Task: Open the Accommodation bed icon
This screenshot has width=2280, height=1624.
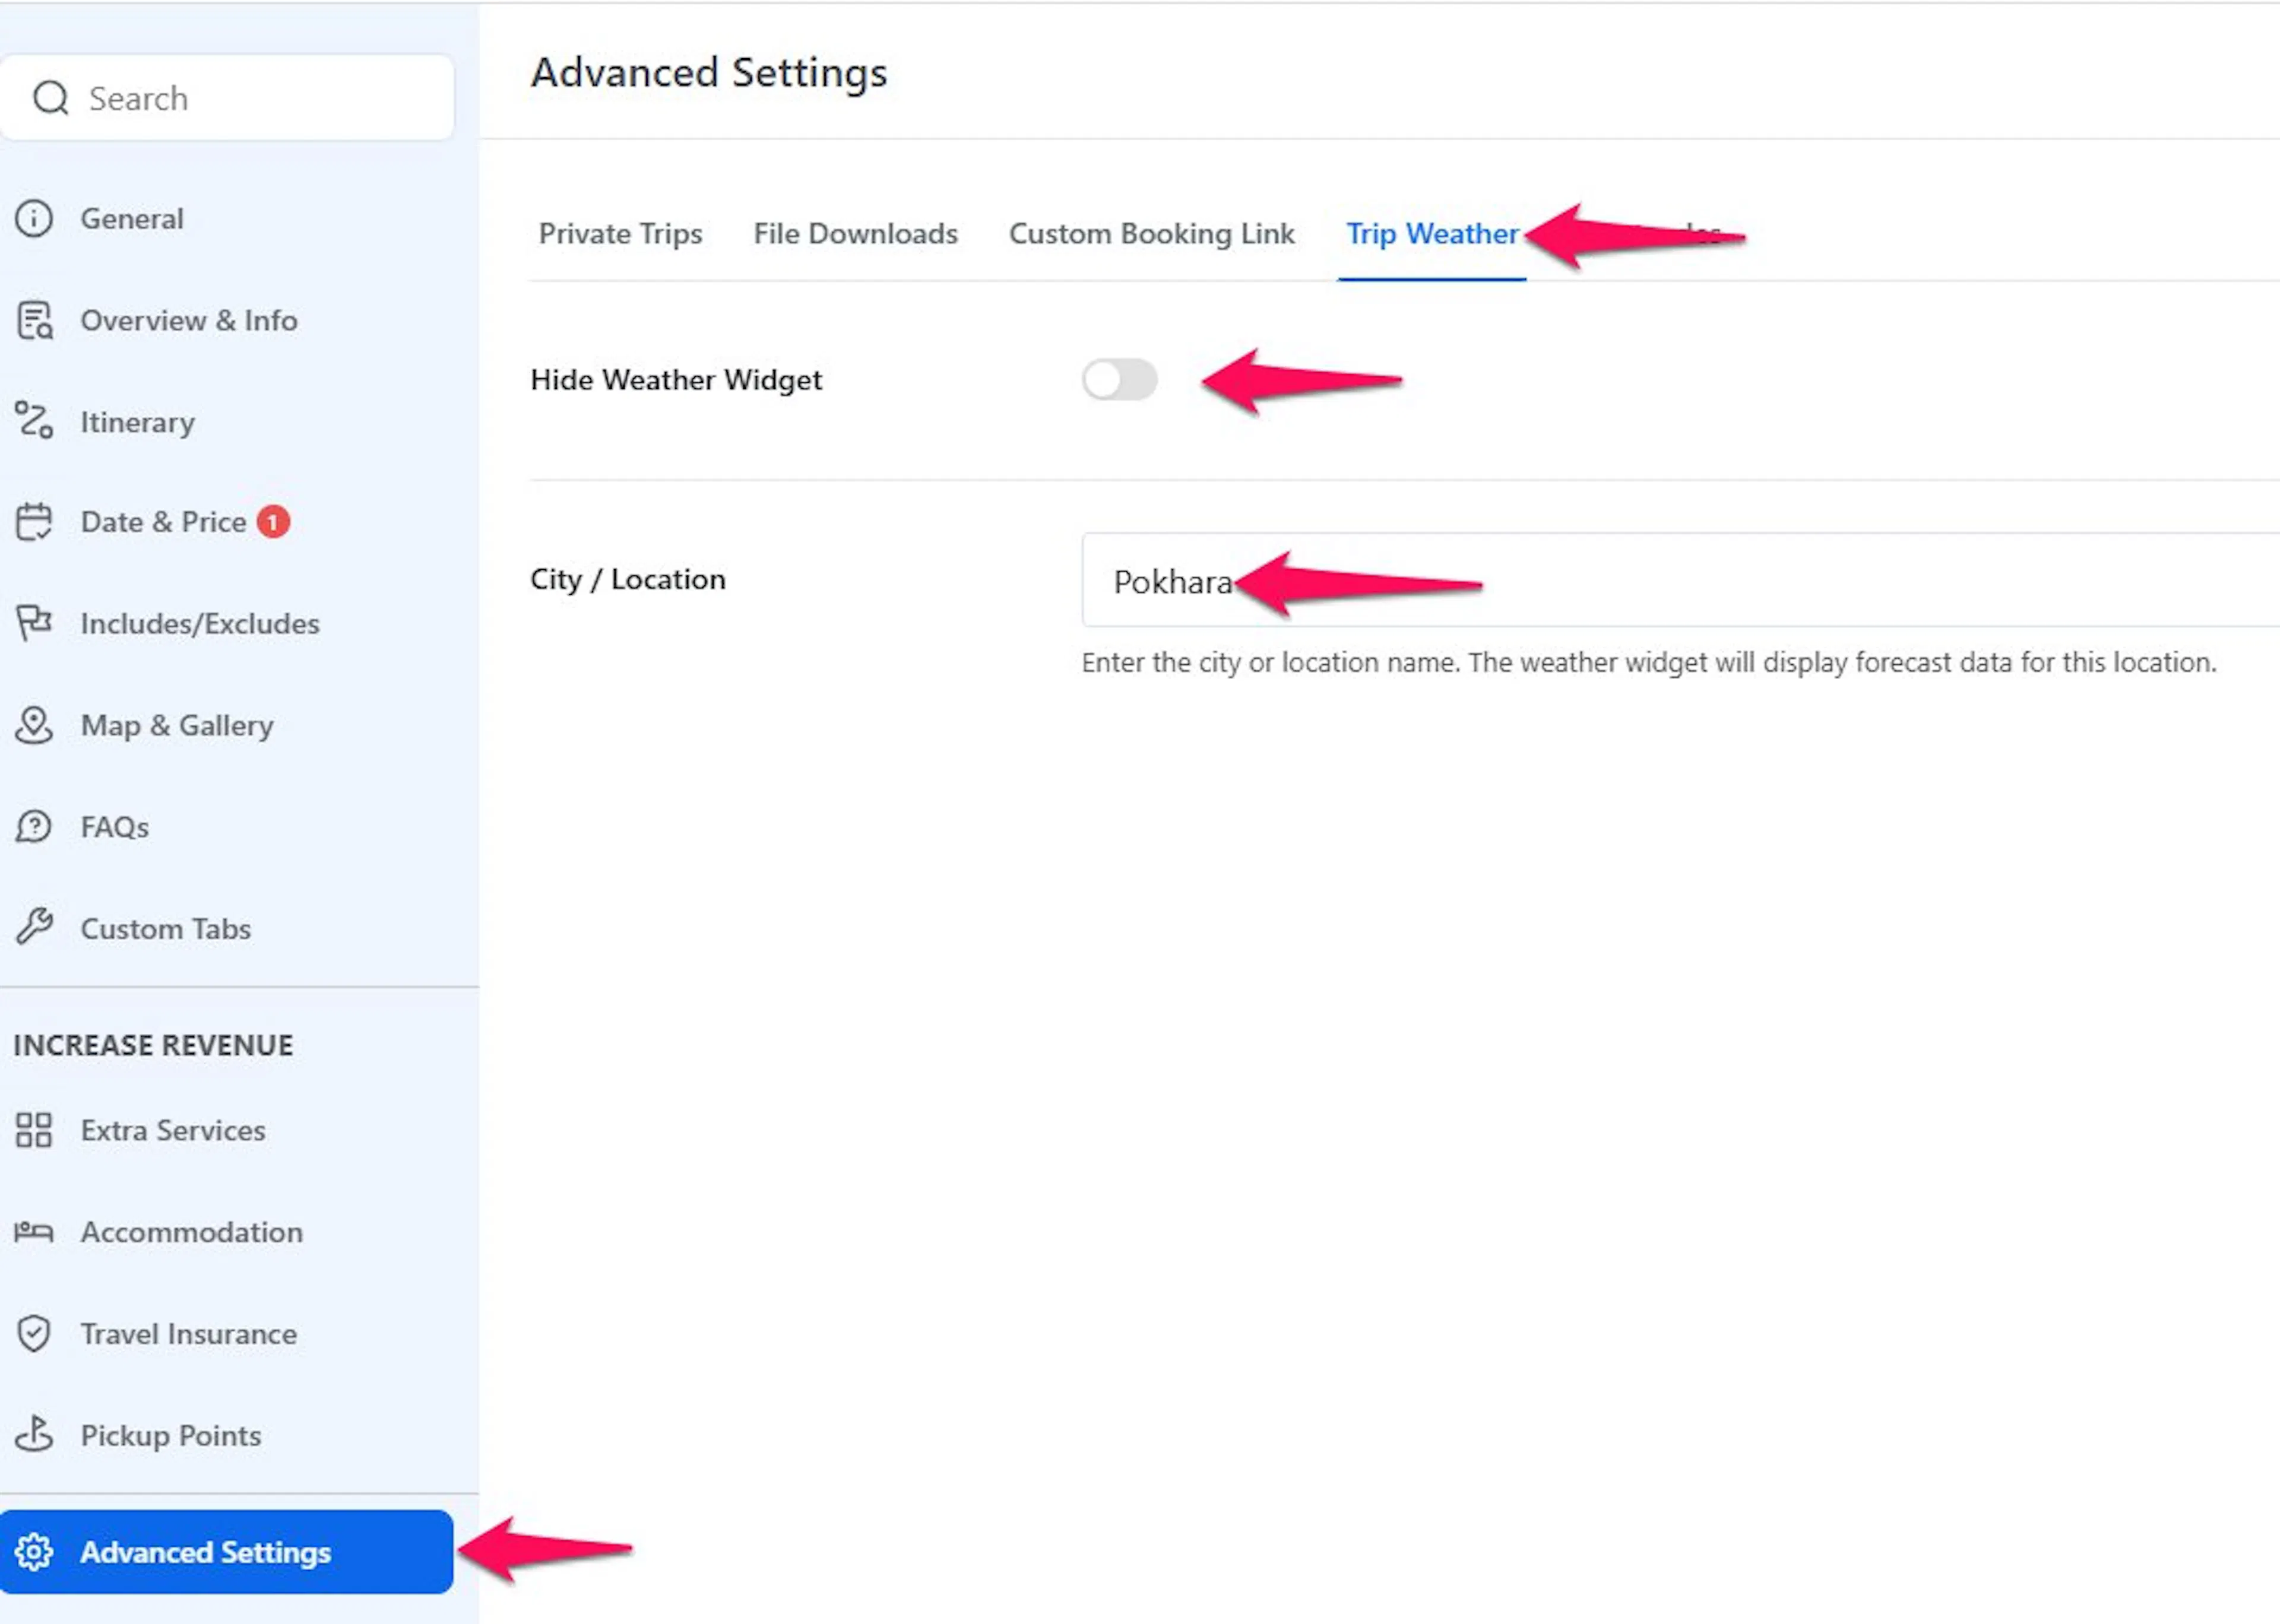Action: tap(34, 1232)
